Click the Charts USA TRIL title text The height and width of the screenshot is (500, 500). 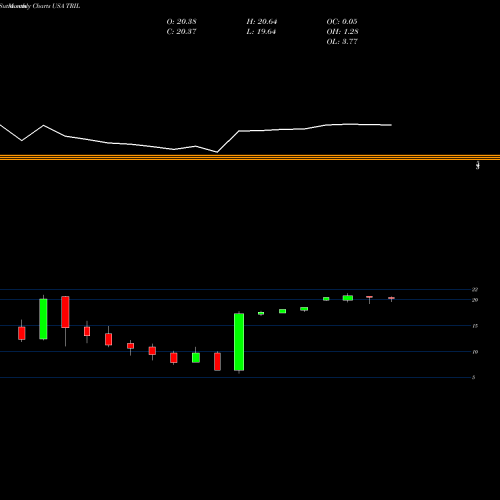(x=56, y=6)
